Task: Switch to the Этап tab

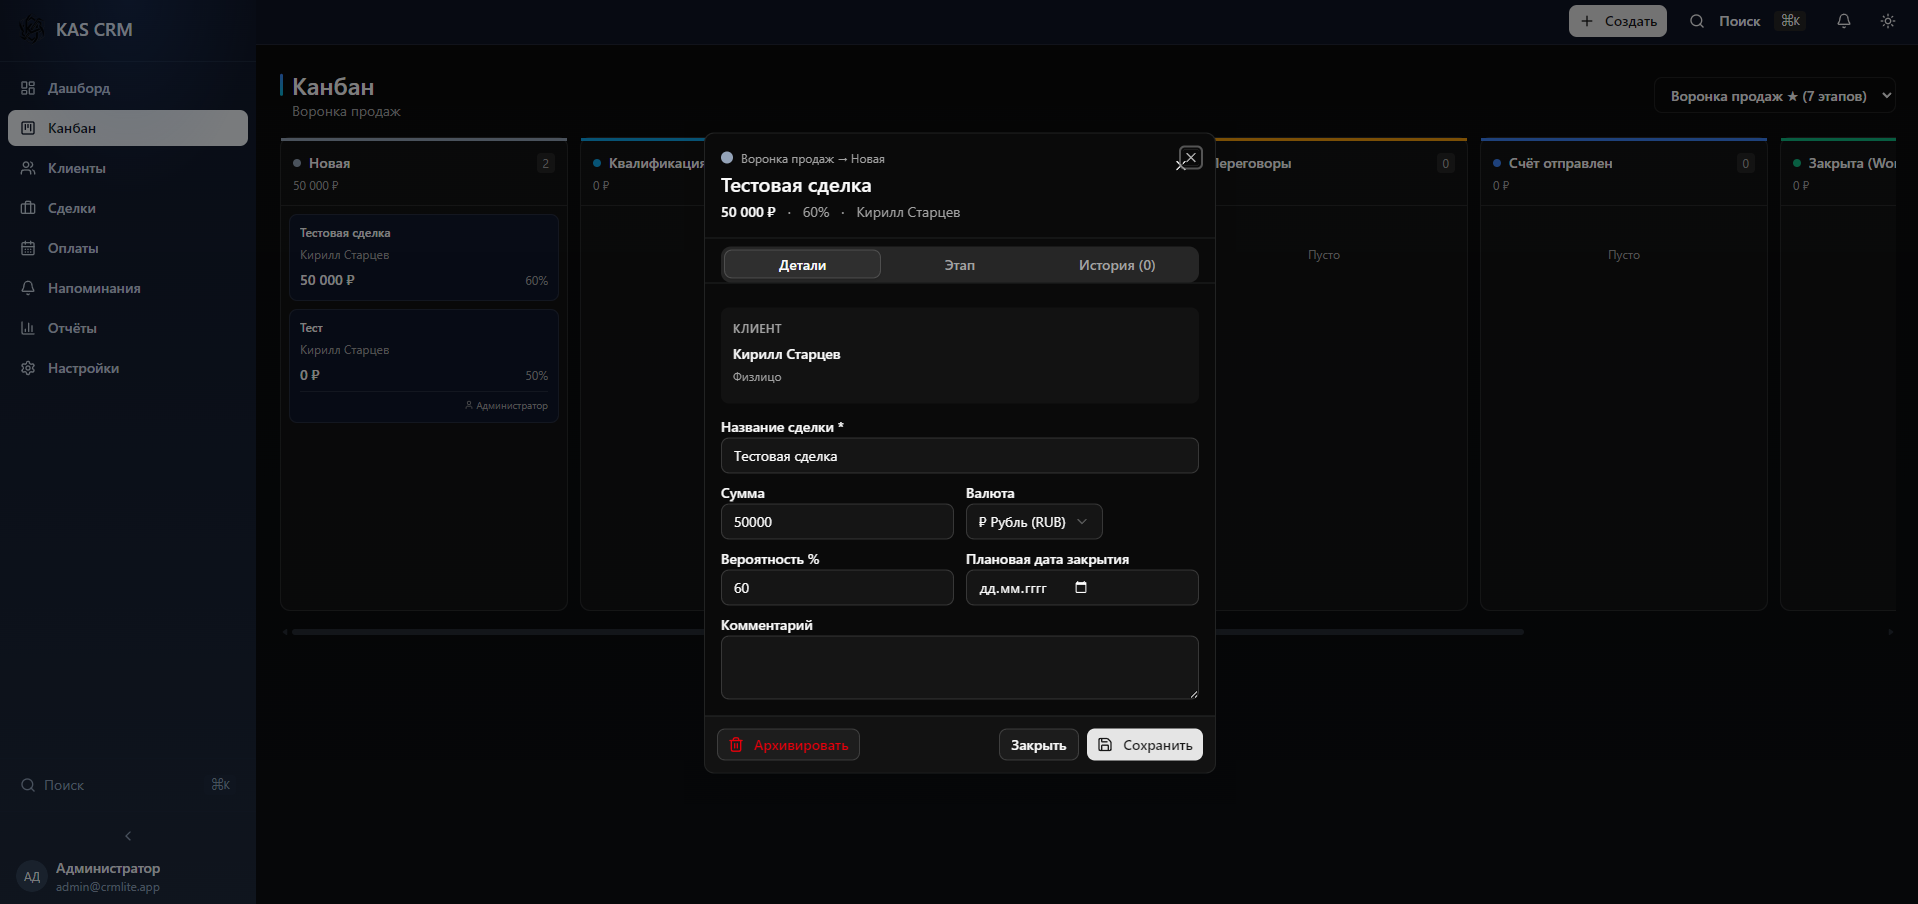Action: tap(959, 265)
